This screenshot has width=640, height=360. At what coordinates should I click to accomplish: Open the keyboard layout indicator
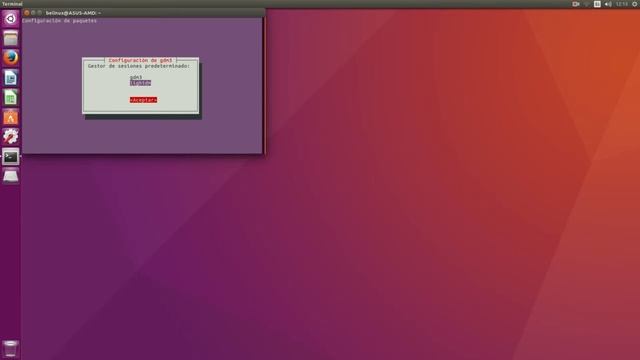tap(597, 4)
